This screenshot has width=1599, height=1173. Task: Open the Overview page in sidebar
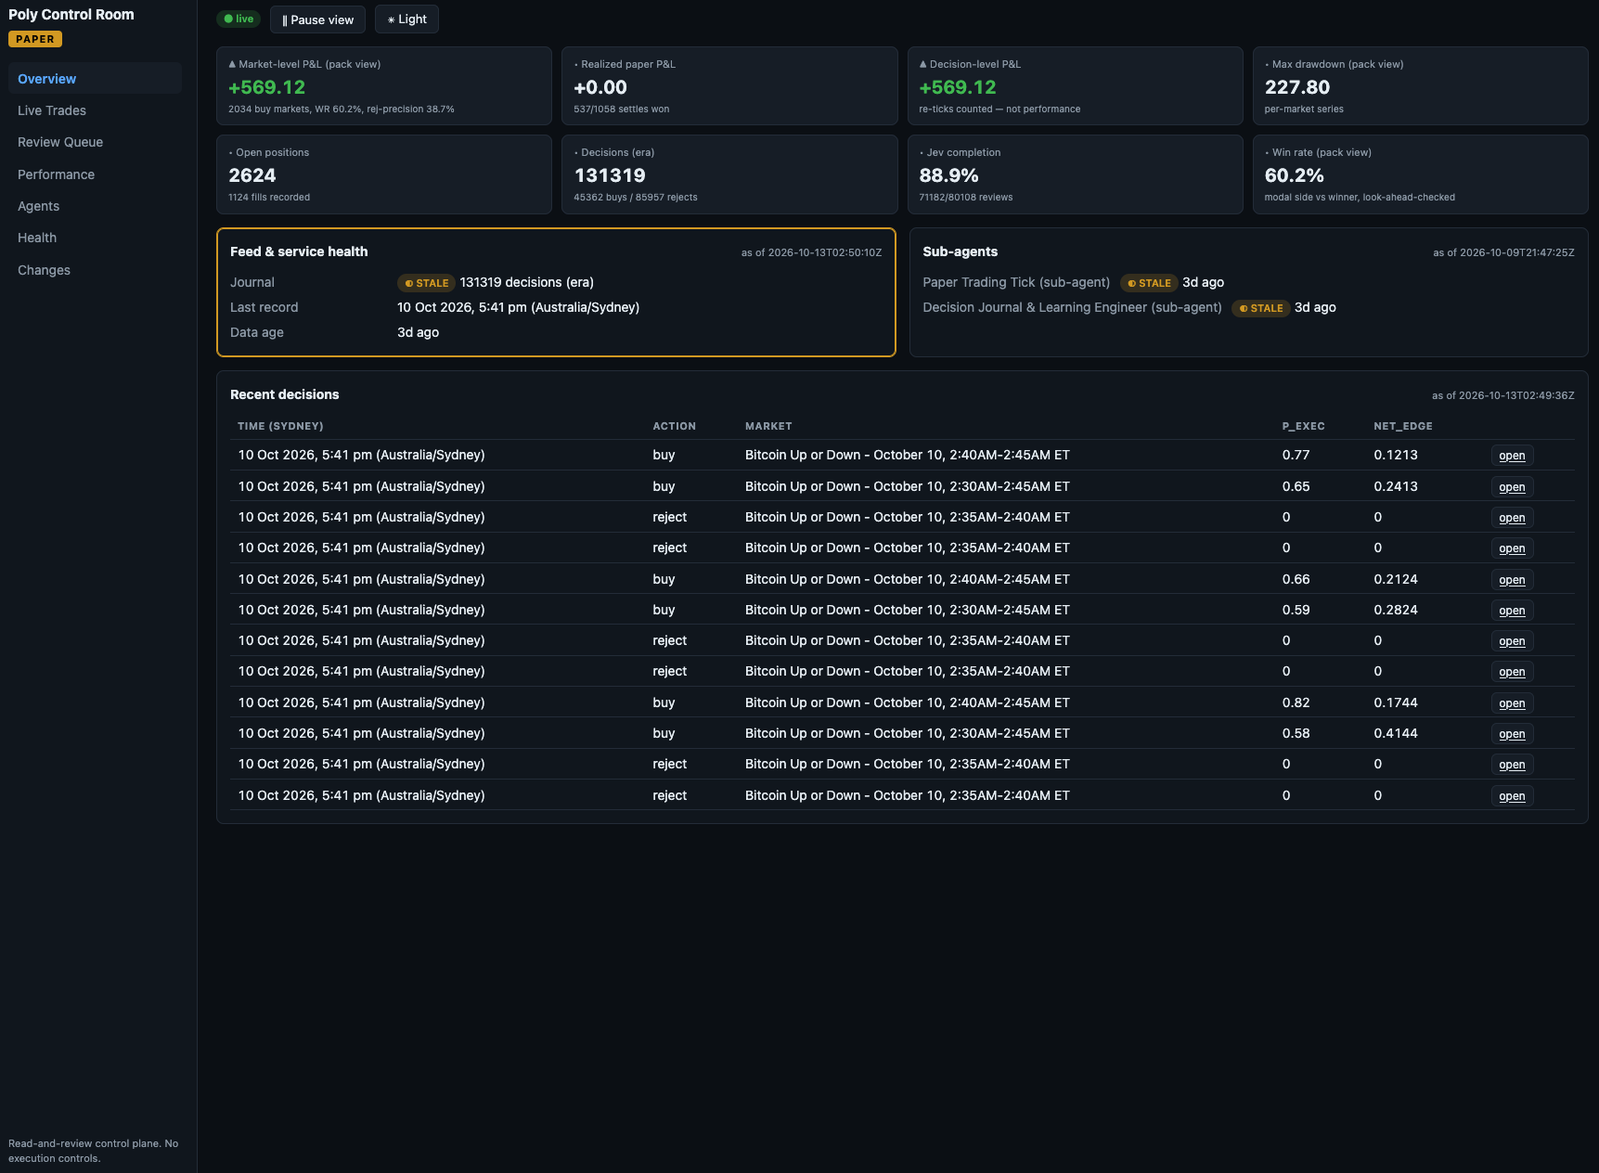click(95, 79)
